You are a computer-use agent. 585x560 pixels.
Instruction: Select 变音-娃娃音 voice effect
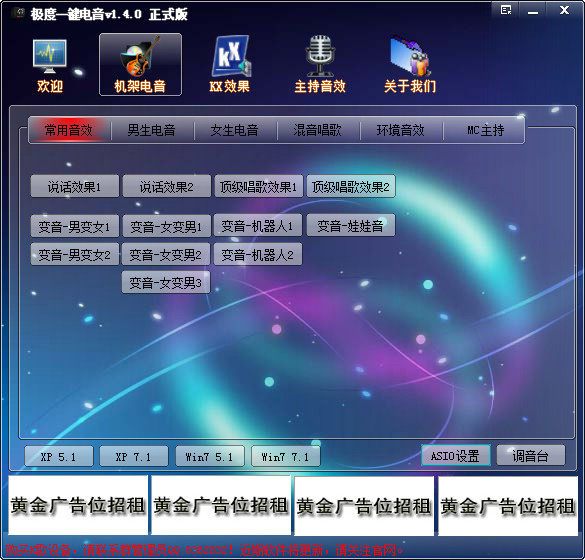(x=351, y=225)
